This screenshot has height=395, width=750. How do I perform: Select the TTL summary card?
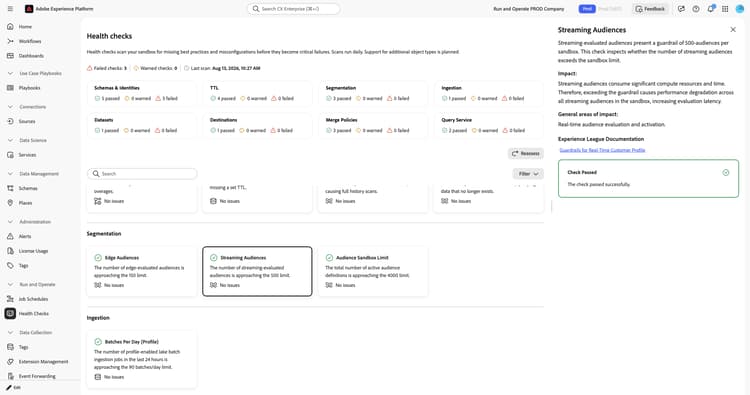coord(257,93)
